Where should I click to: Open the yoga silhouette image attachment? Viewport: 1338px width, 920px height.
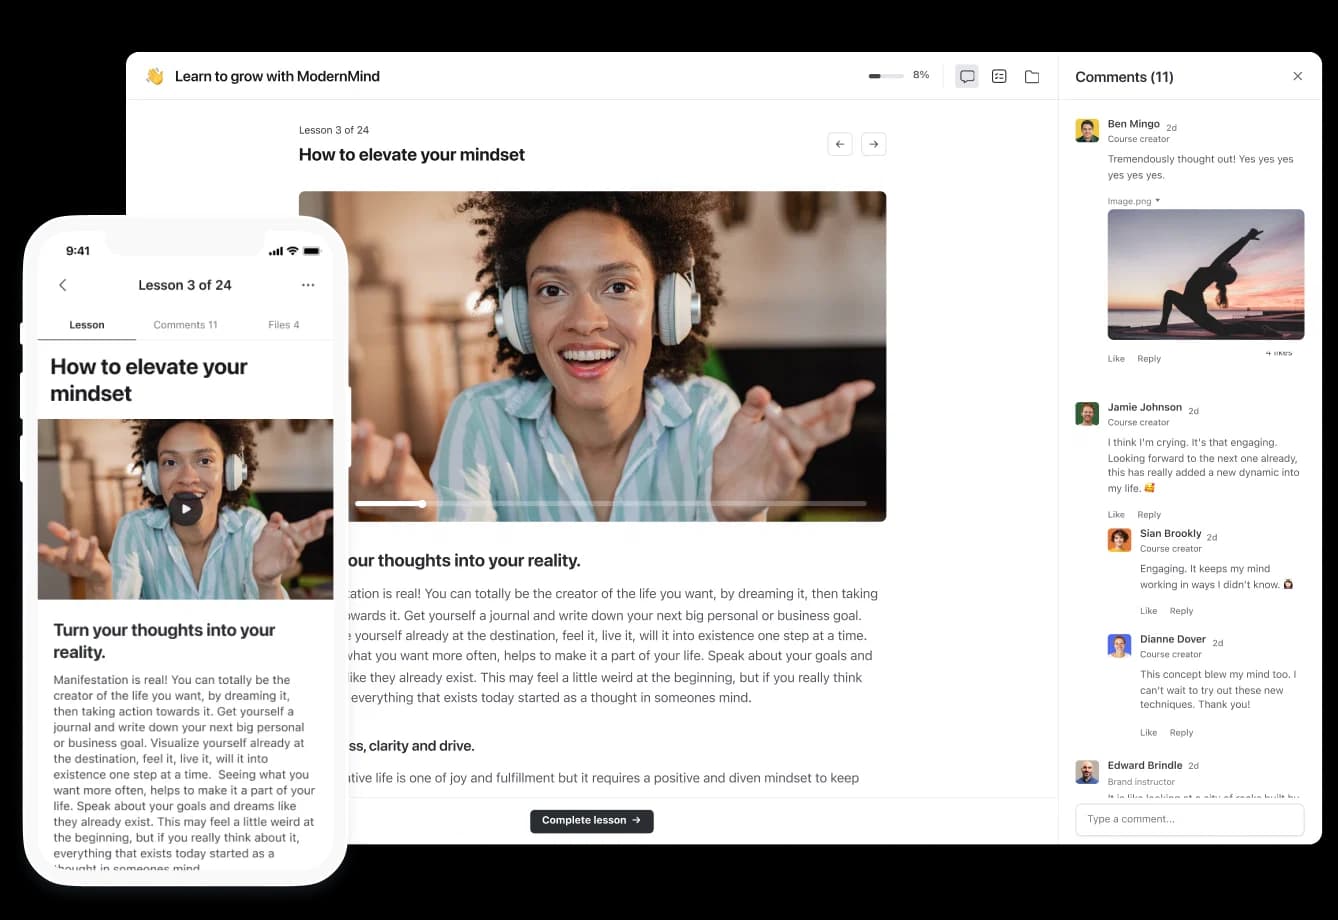click(x=1205, y=274)
